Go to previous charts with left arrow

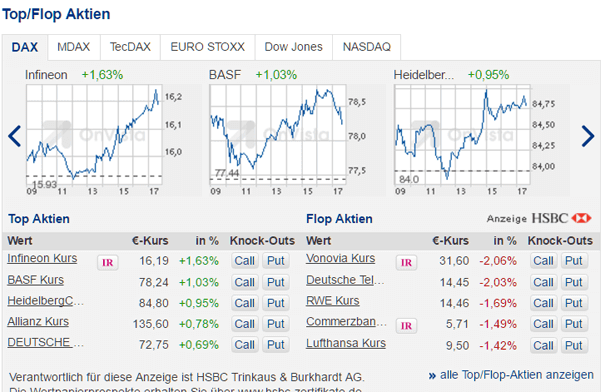[15, 136]
